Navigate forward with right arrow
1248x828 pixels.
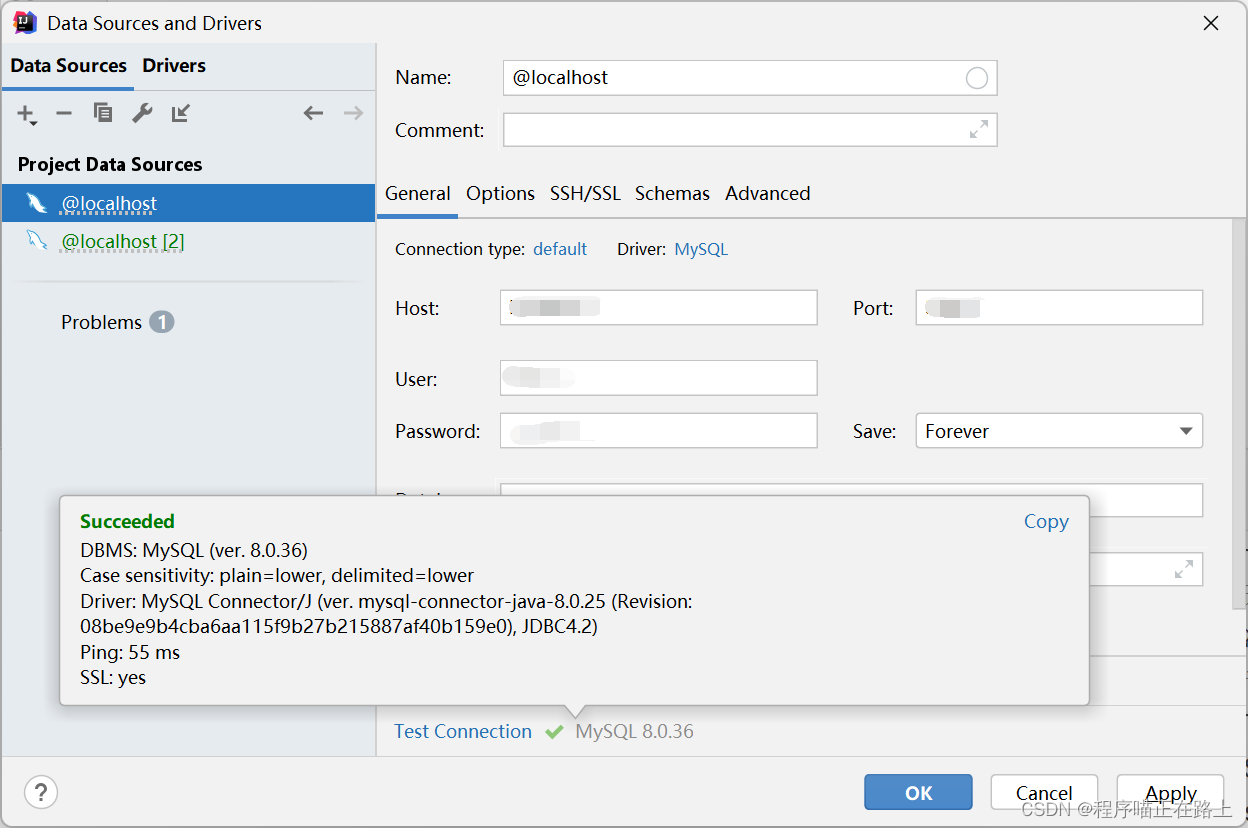point(353,113)
